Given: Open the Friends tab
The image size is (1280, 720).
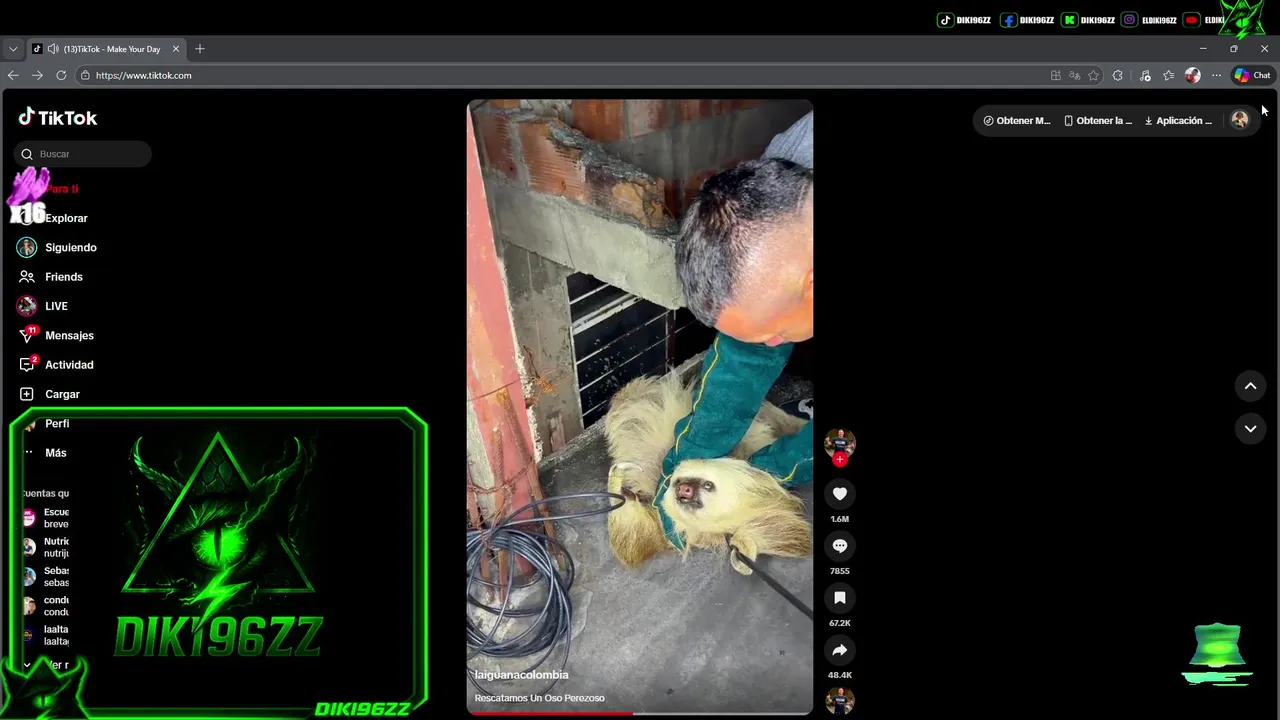Looking at the screenshot, I should [x=52, y=277].
